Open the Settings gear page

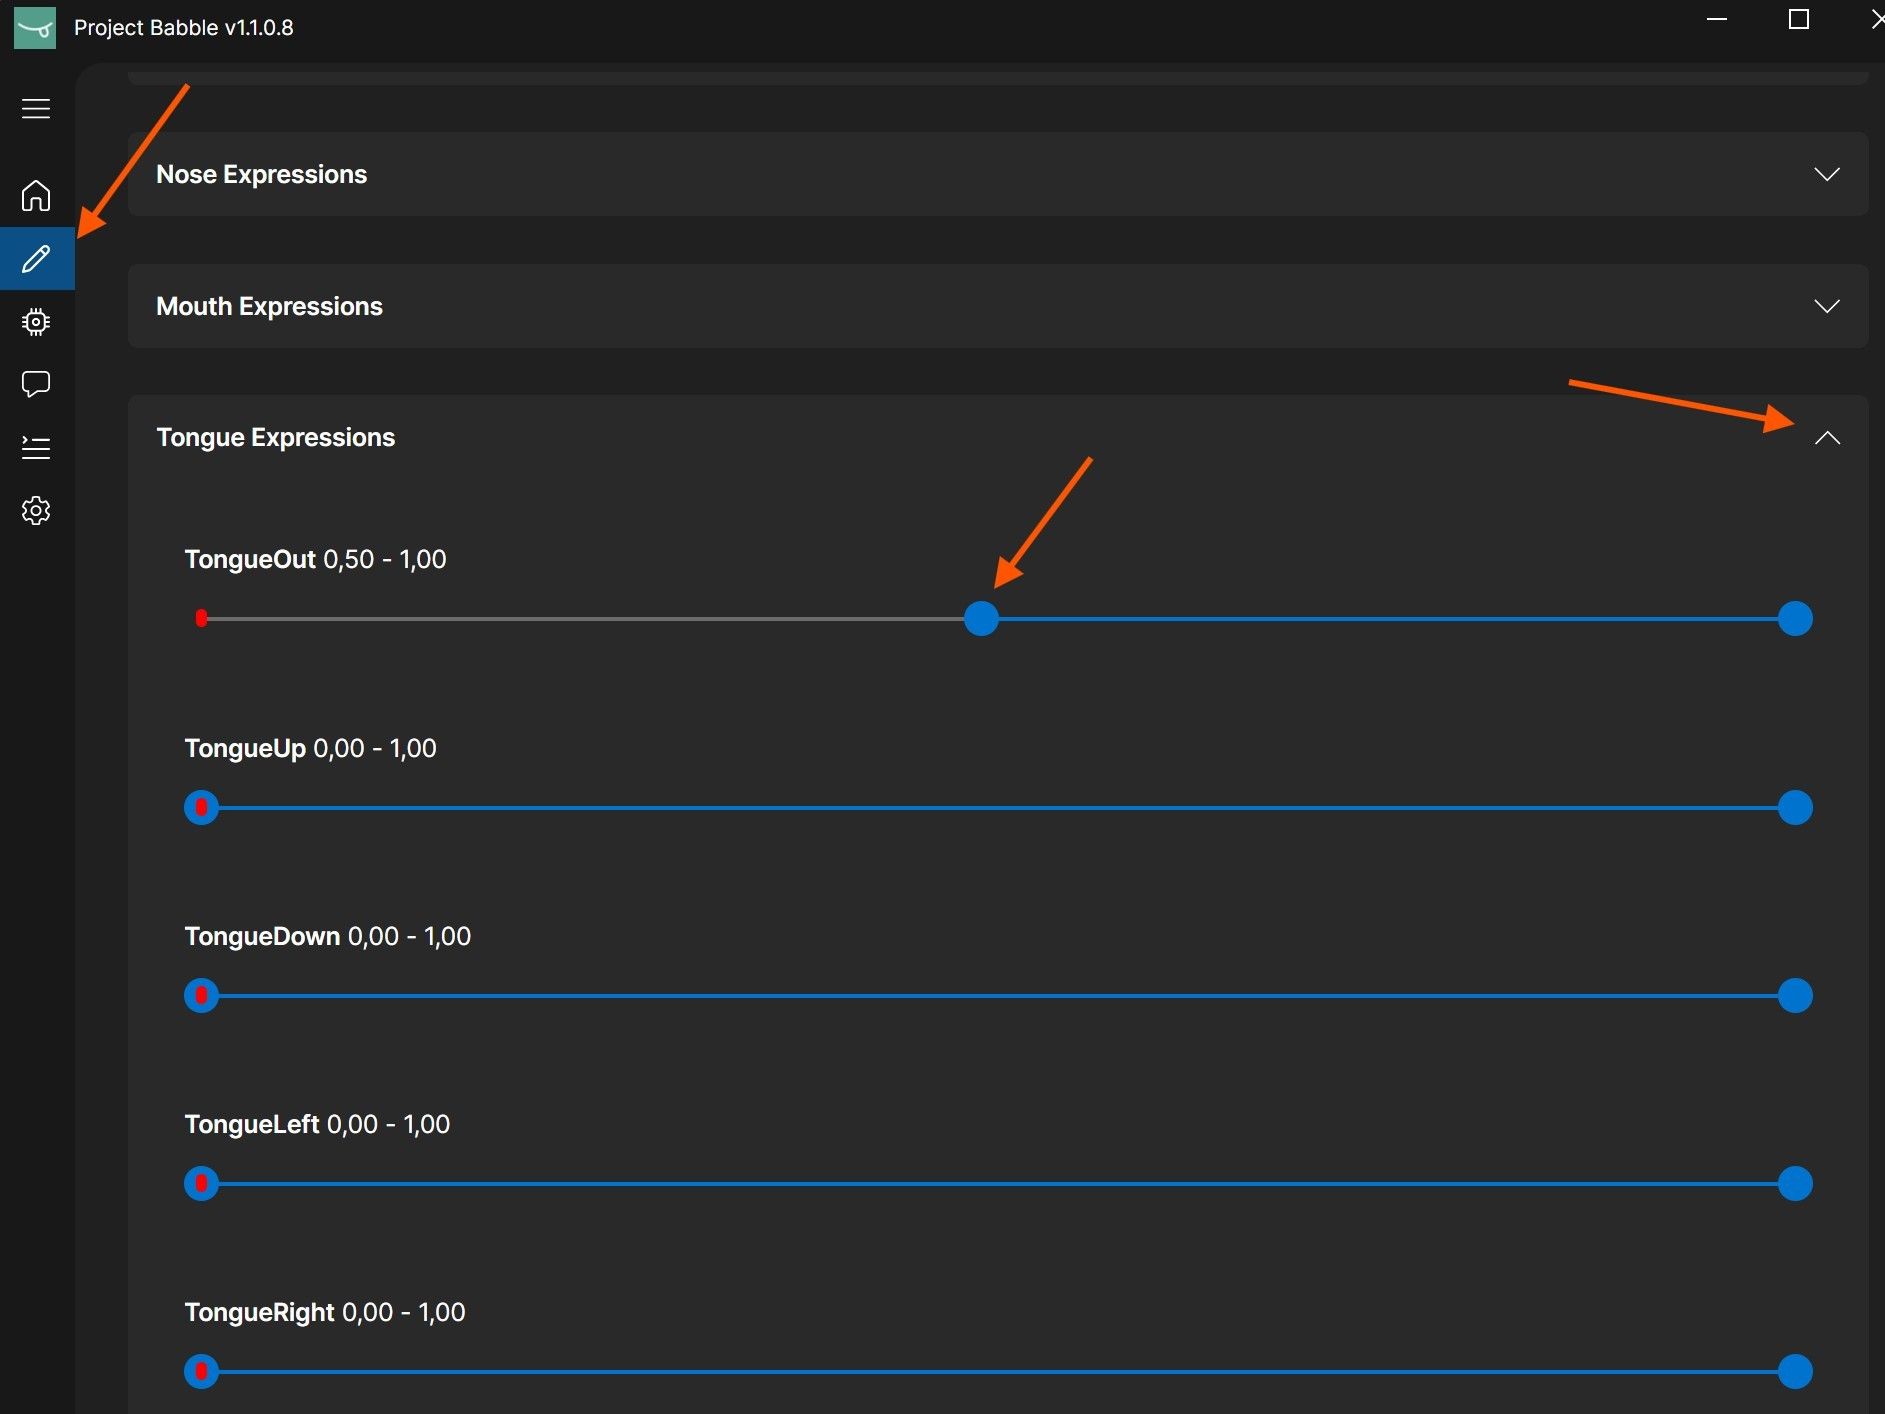[36, 510]
